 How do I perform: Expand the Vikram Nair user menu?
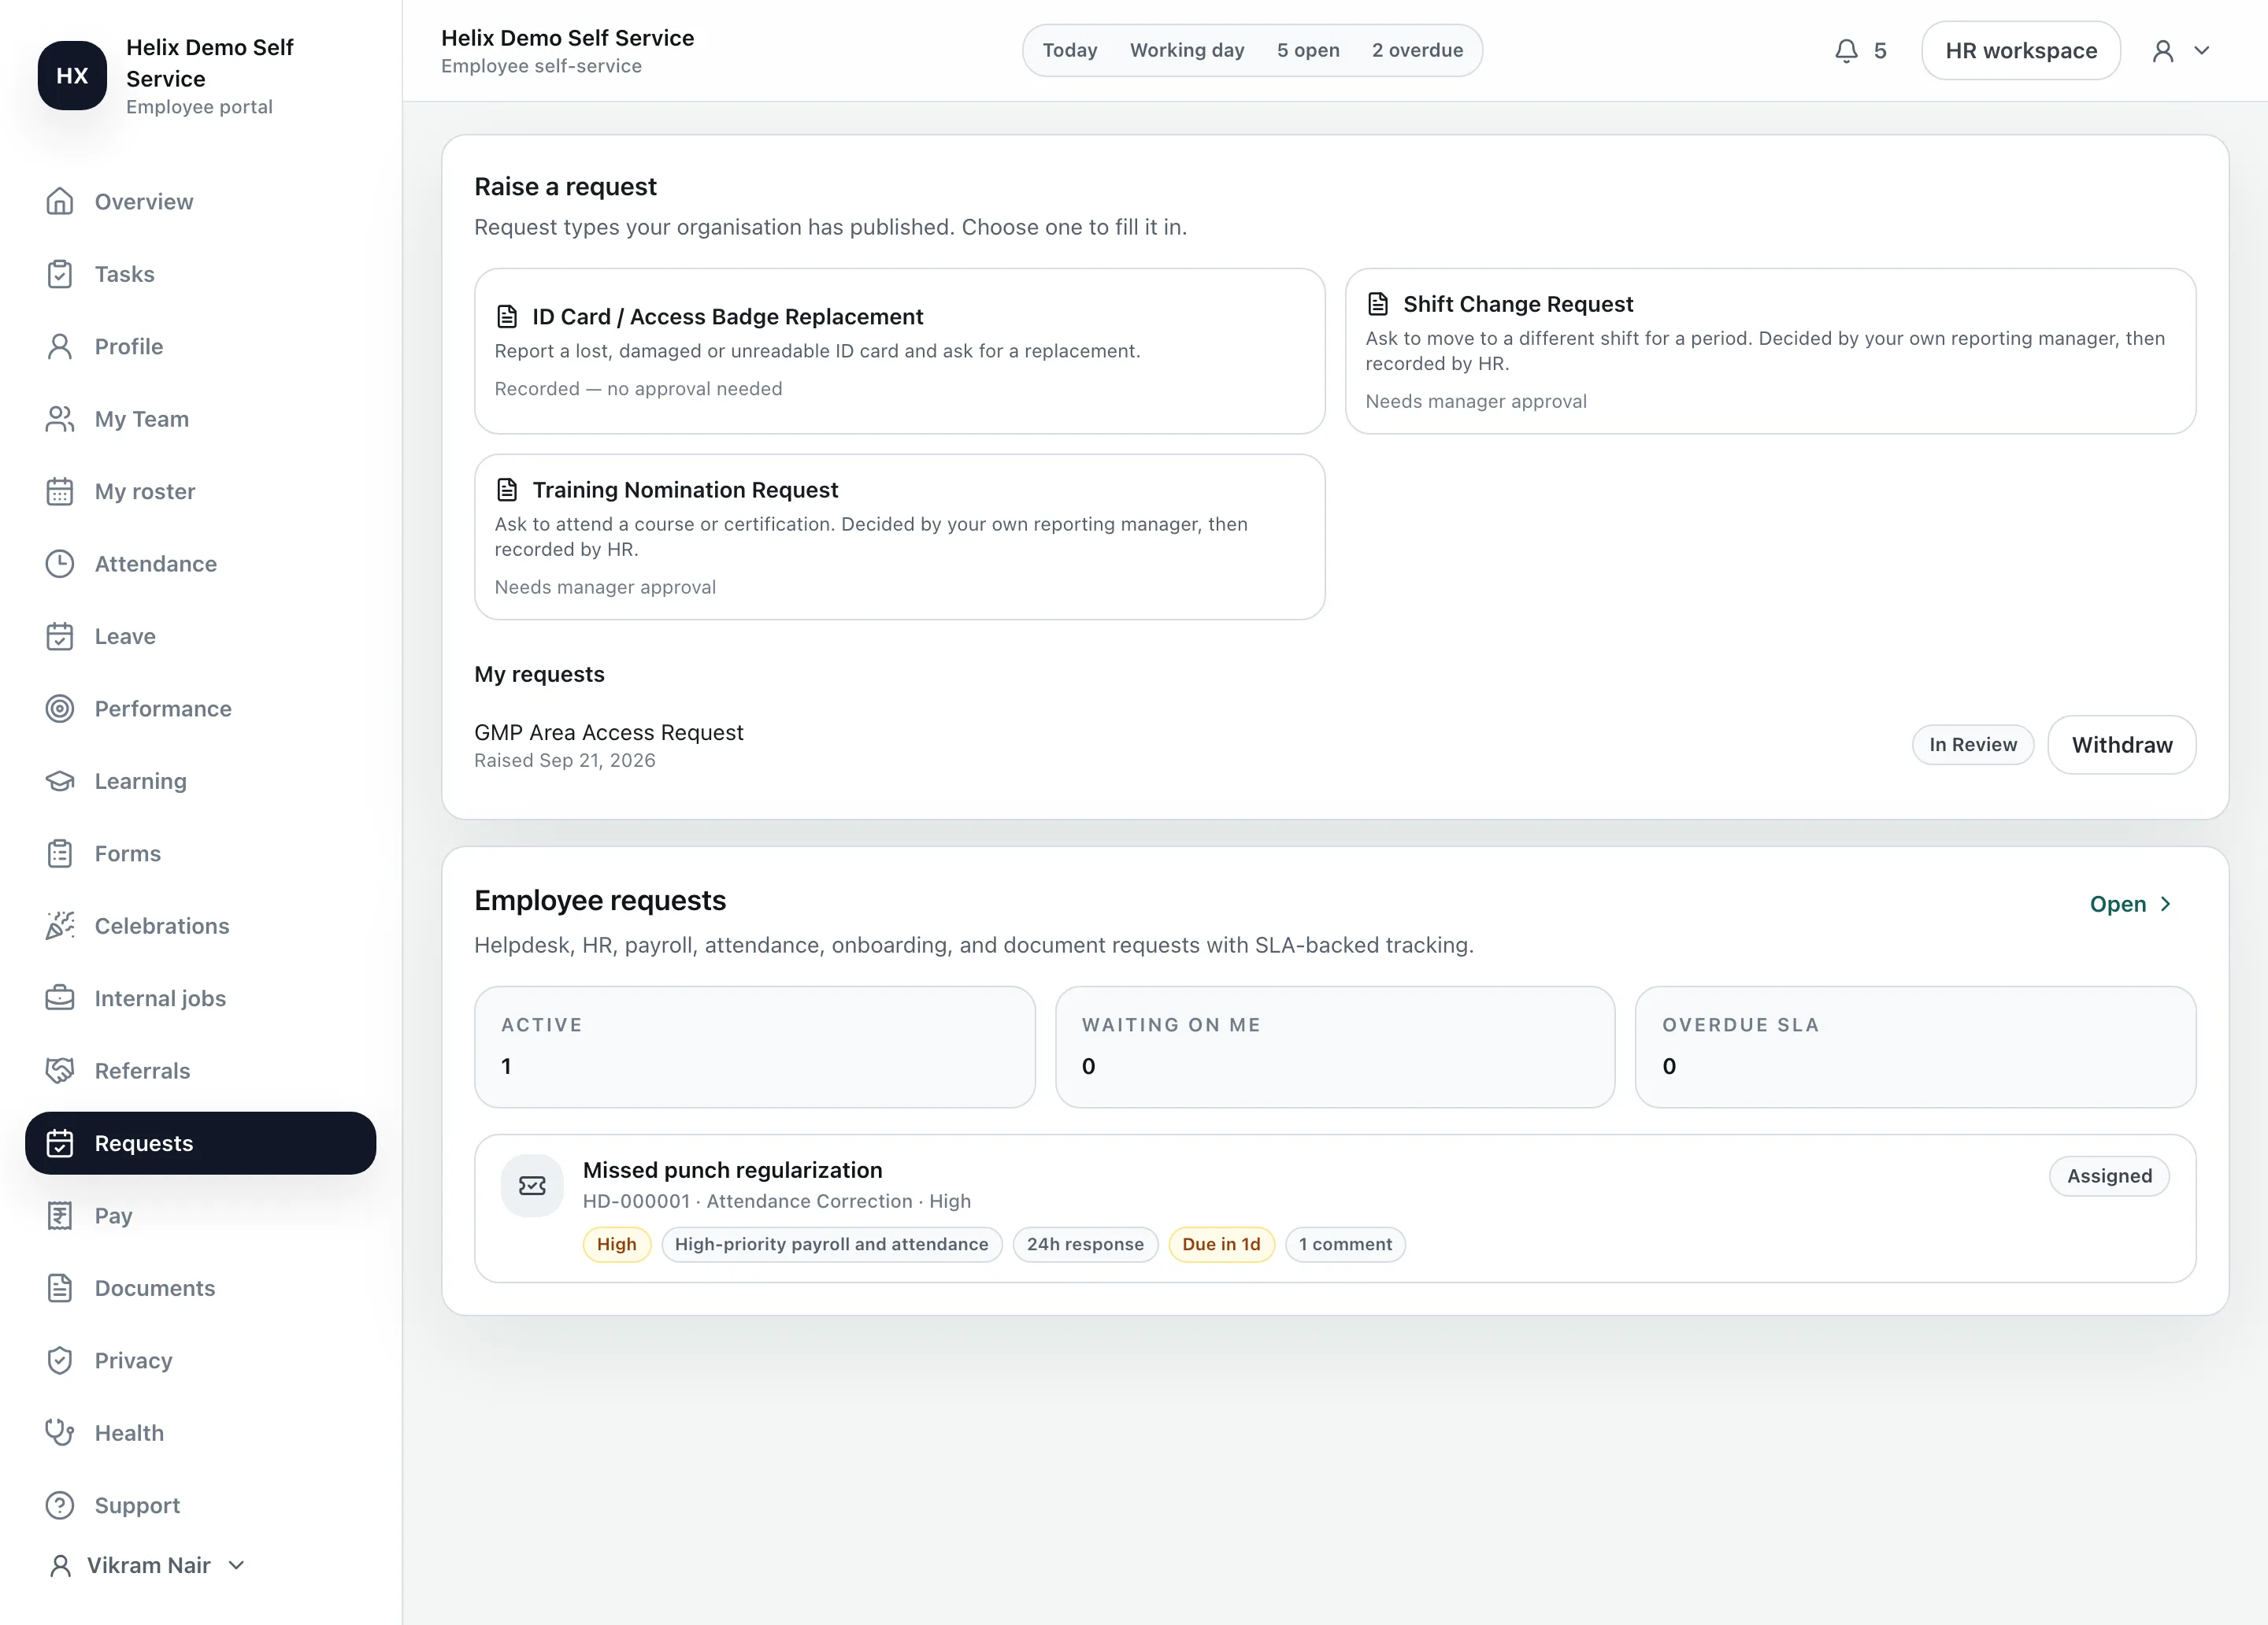point(147,1565)
